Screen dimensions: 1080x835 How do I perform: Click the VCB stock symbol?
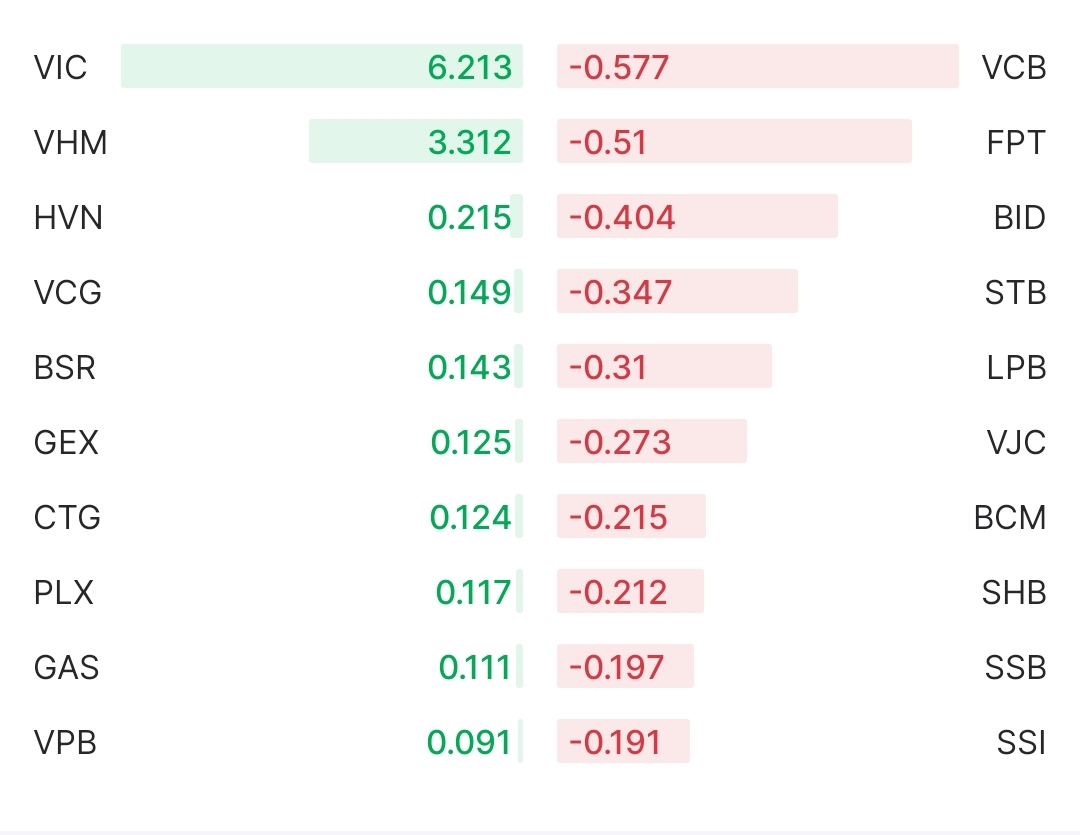click(x=1013, y=68)
